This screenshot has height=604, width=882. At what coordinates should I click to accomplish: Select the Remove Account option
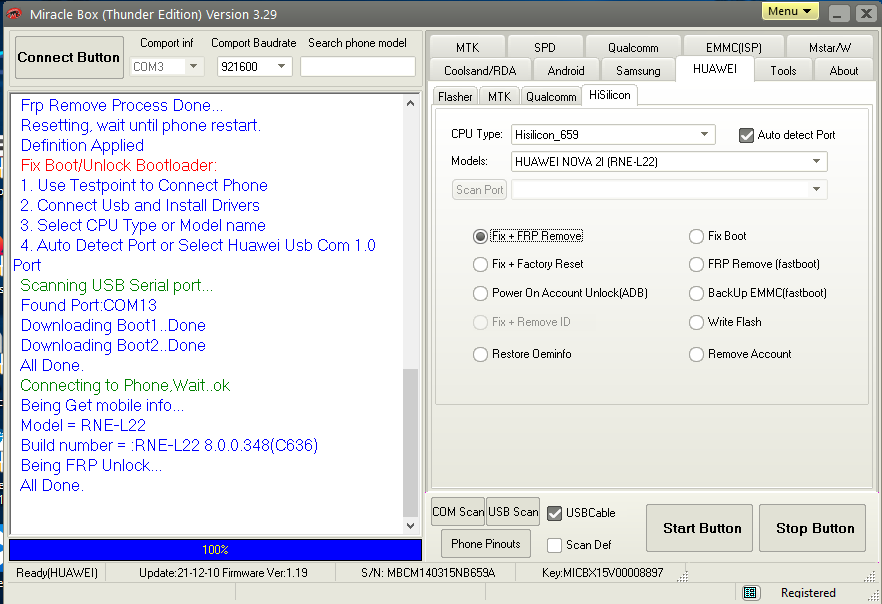point(696,354)
